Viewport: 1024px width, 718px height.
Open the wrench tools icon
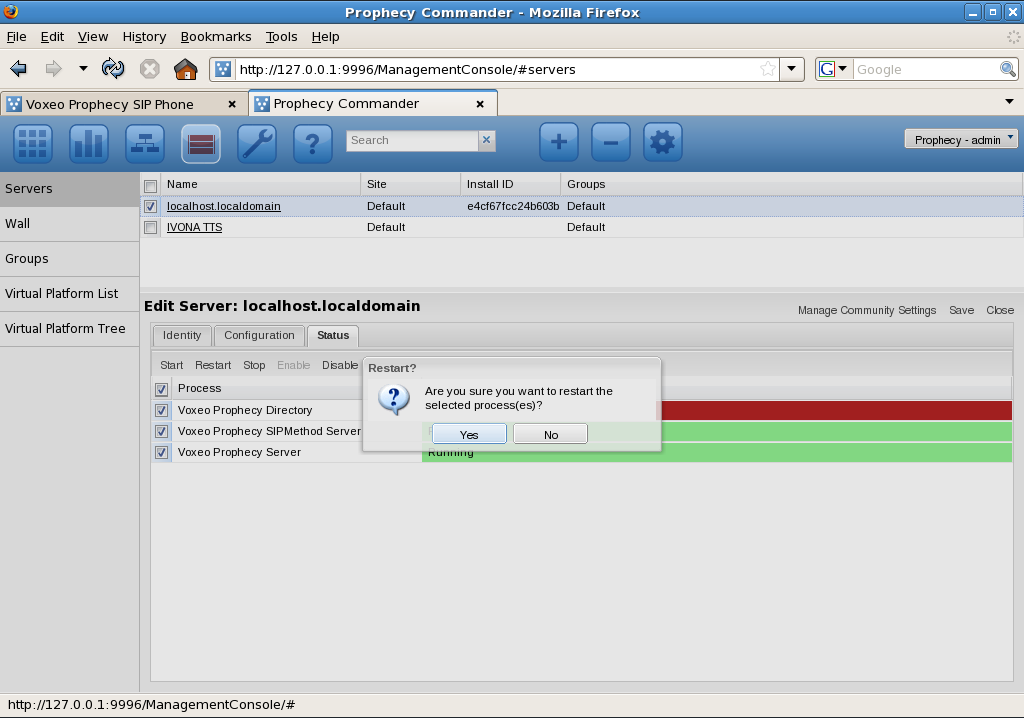[257, 142]
